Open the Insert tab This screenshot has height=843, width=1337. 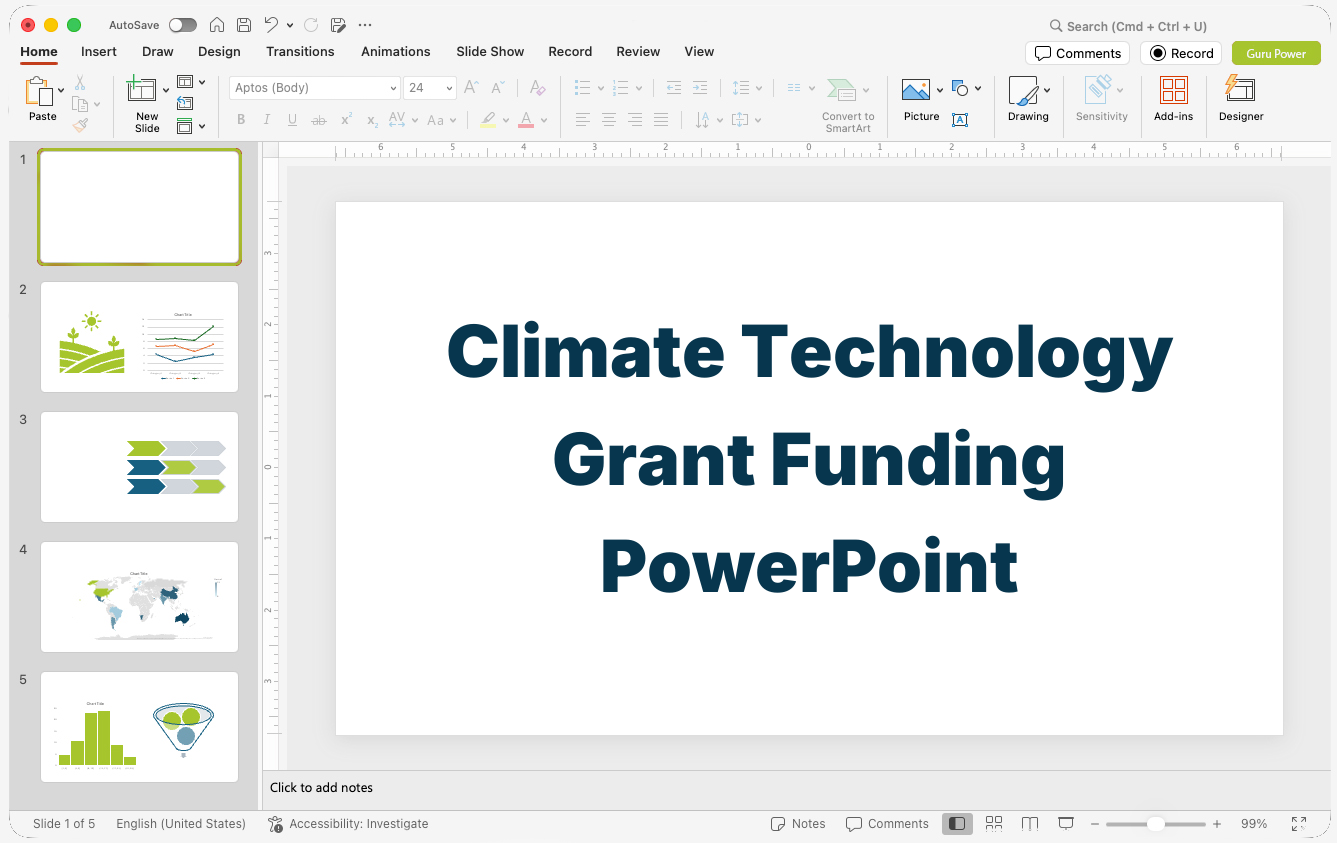pyautogui.click(x=99, y=52)
